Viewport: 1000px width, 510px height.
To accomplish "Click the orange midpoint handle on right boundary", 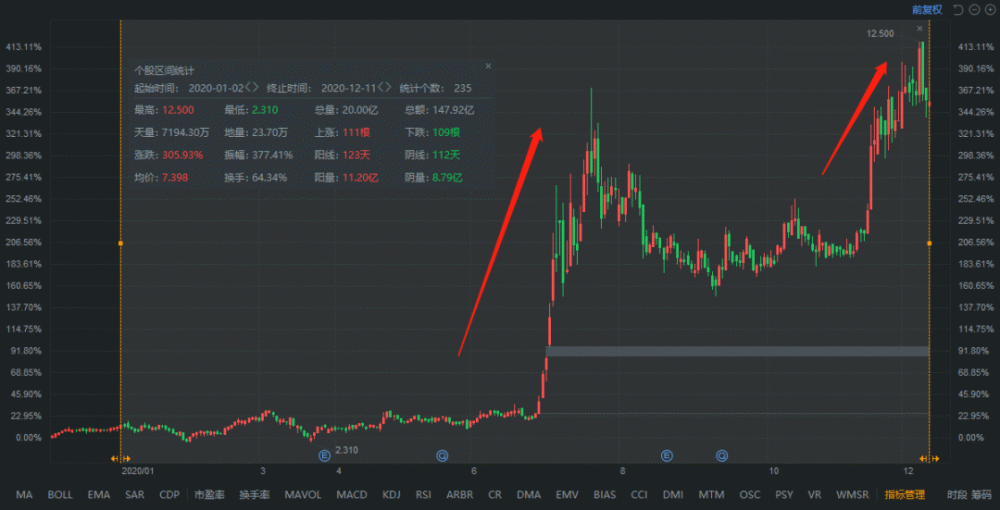I will point(929,243).
